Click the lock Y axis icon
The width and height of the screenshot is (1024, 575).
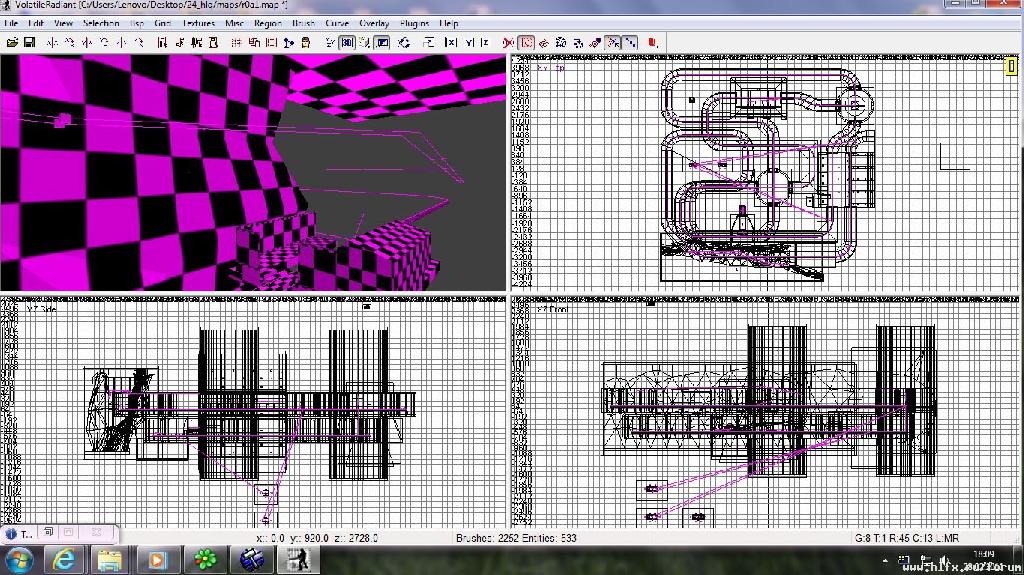(468, 43)
